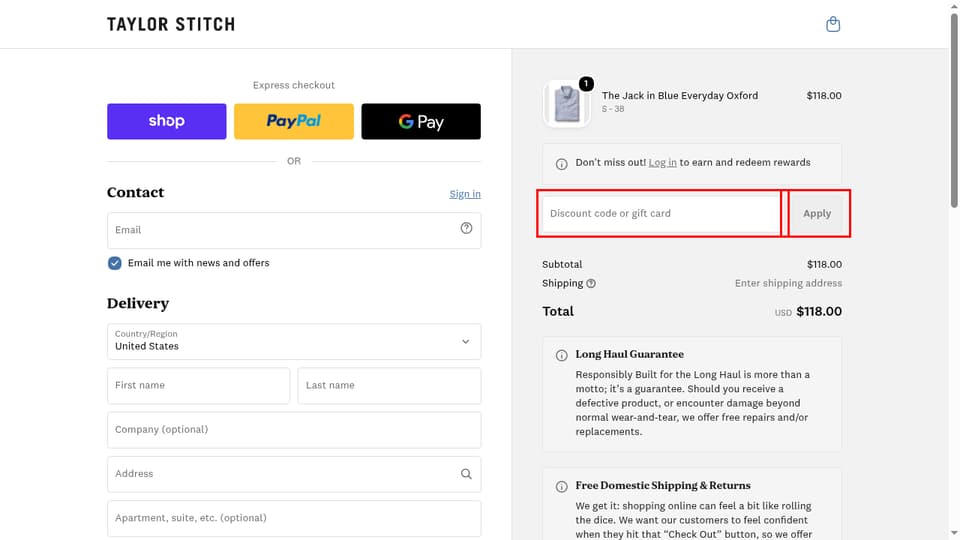Click the quantity badge on the shirt

point(586,84)
